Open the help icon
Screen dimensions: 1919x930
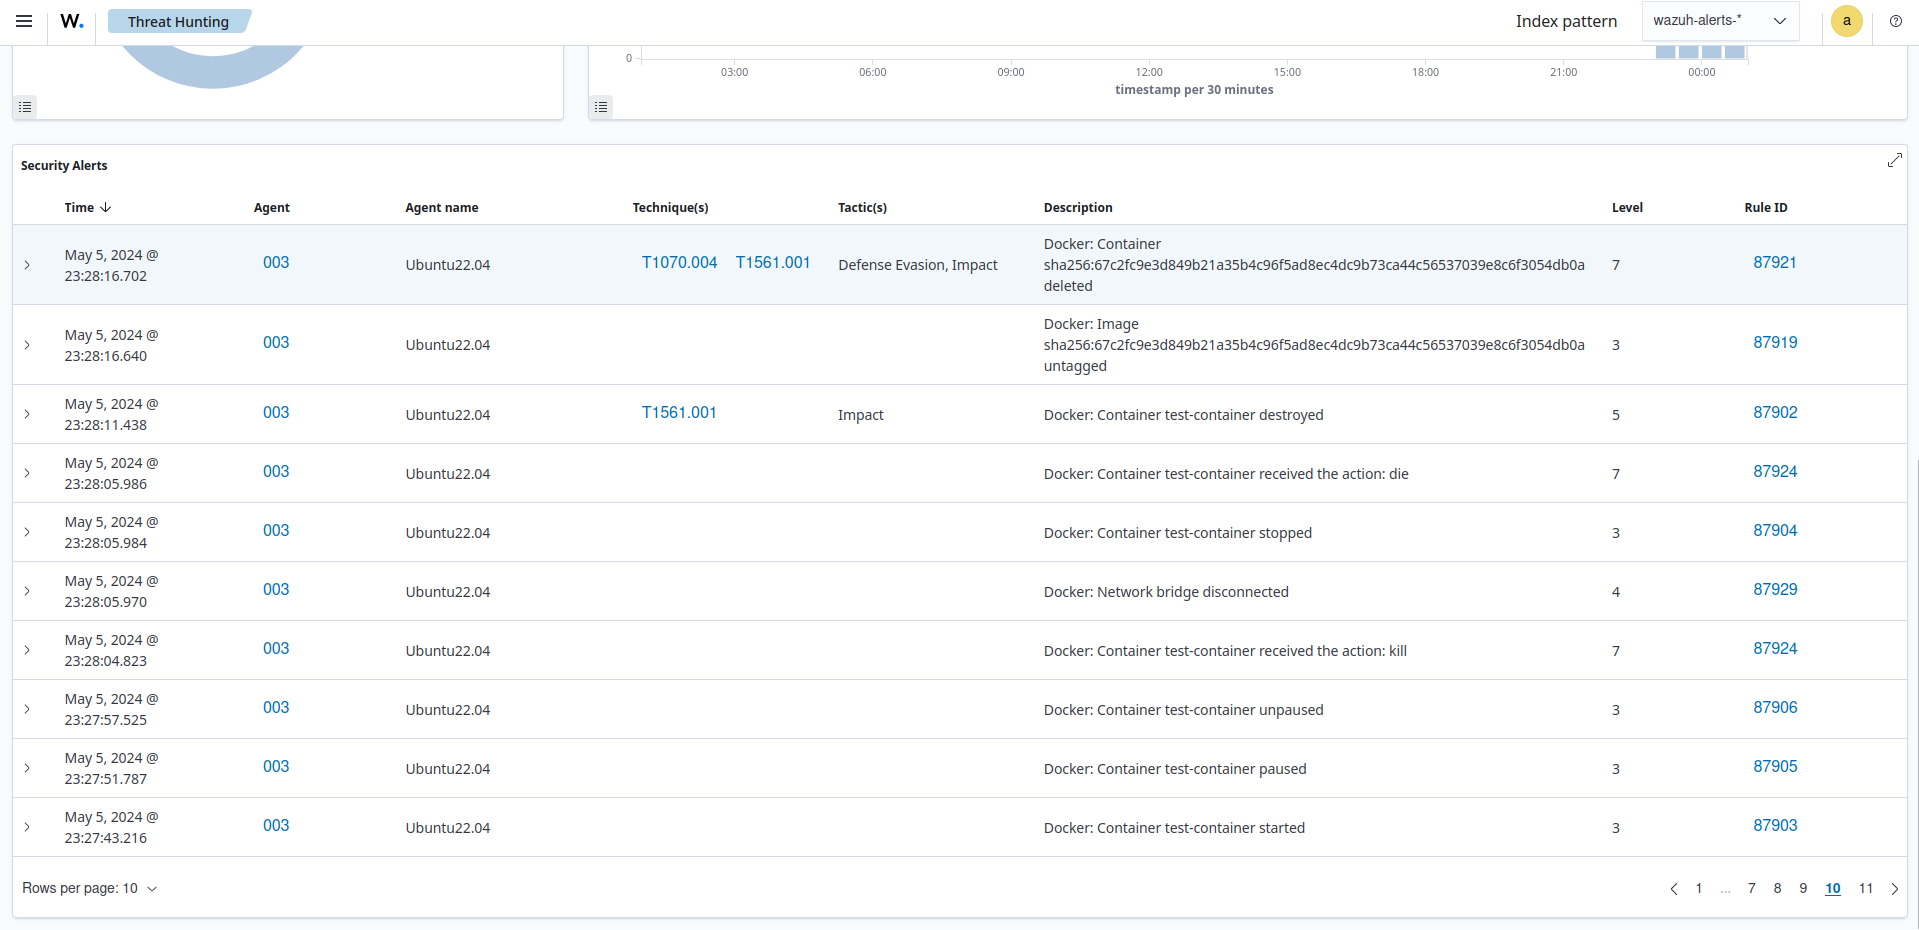[1896, 21]
